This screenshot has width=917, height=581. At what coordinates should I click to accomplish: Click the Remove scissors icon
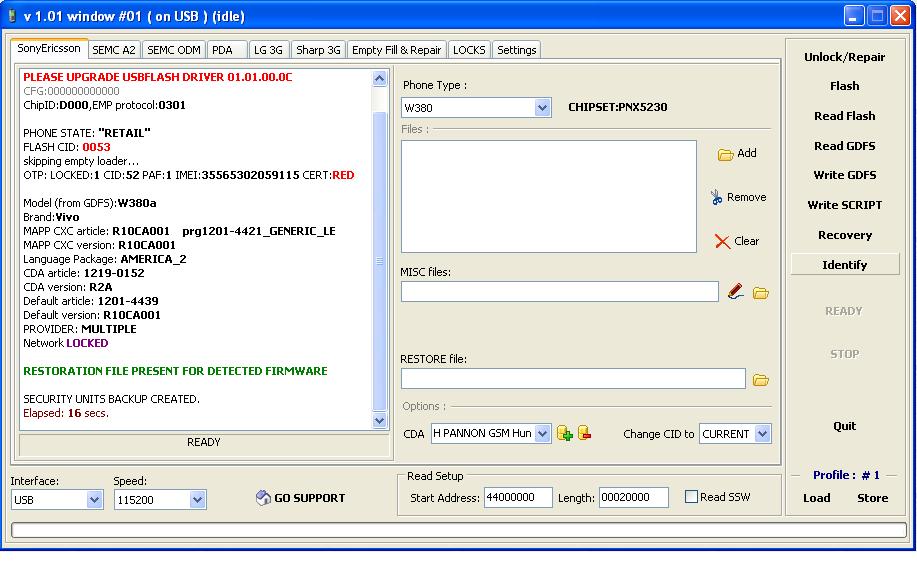tap(716, 197)
